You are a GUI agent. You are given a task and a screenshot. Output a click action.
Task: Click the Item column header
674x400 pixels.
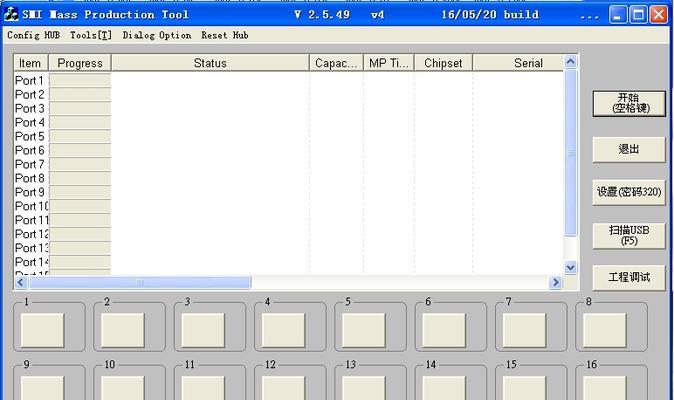click(31, 63)
